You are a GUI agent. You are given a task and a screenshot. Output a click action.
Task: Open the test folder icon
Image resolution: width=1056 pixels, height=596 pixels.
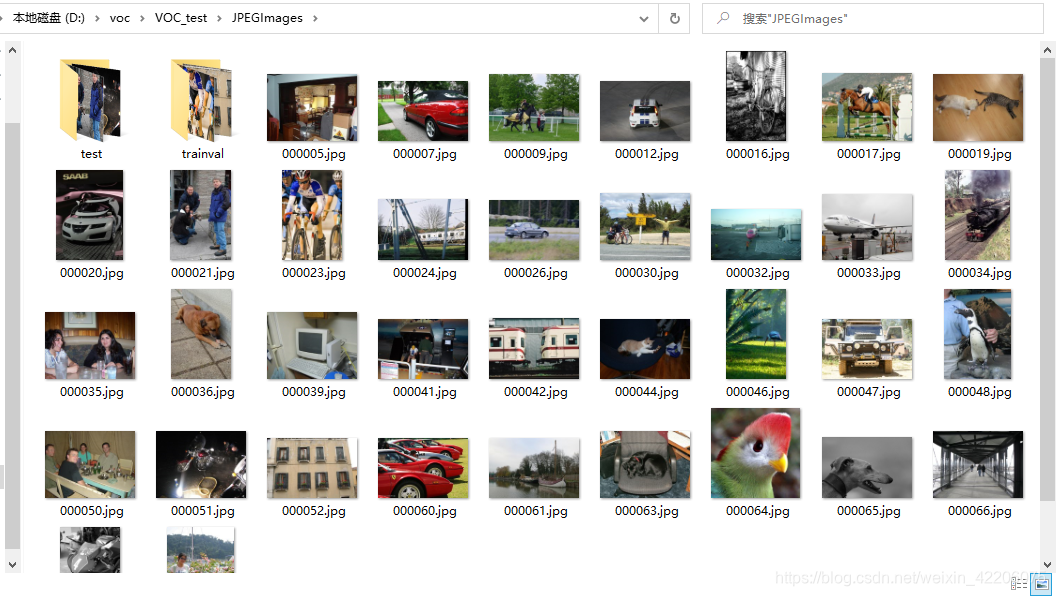coord(90,100)
